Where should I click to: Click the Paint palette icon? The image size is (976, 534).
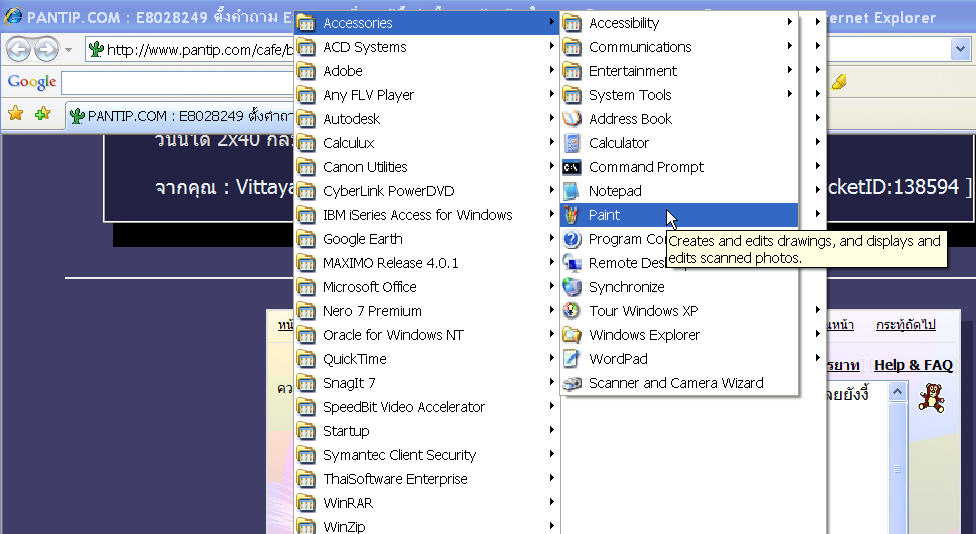click(x=571, y=215)
